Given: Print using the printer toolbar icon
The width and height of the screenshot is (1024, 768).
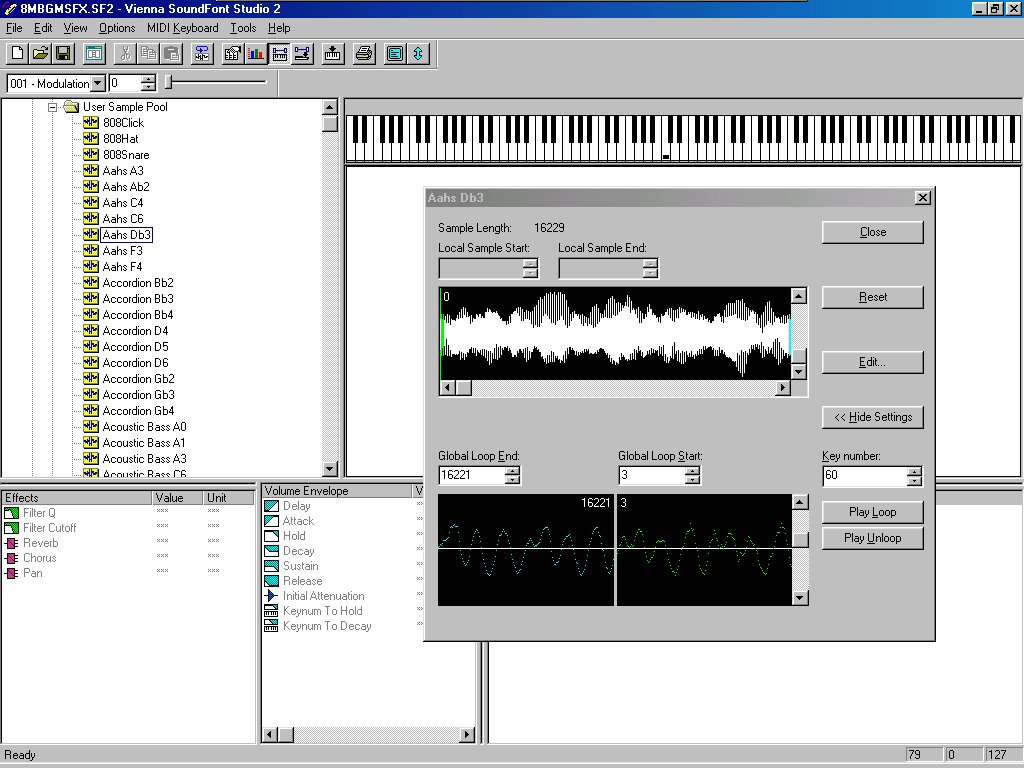Looking at the screenshot, I should tap(364, 54).
